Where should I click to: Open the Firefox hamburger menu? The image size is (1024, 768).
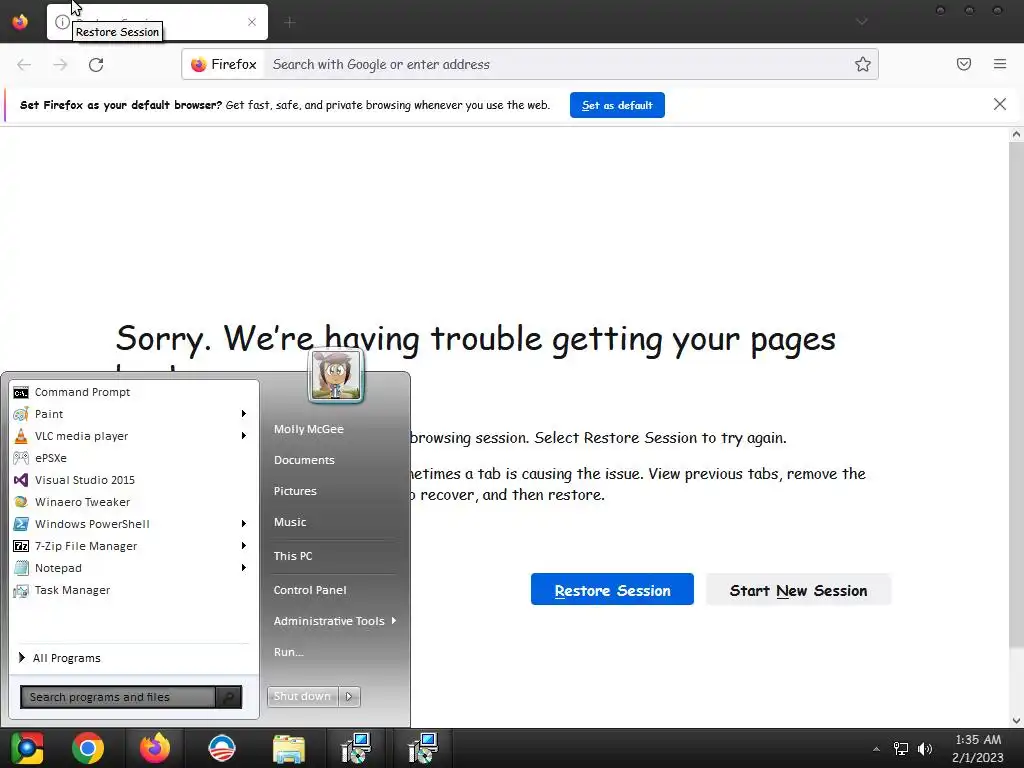pos(1000,64)
